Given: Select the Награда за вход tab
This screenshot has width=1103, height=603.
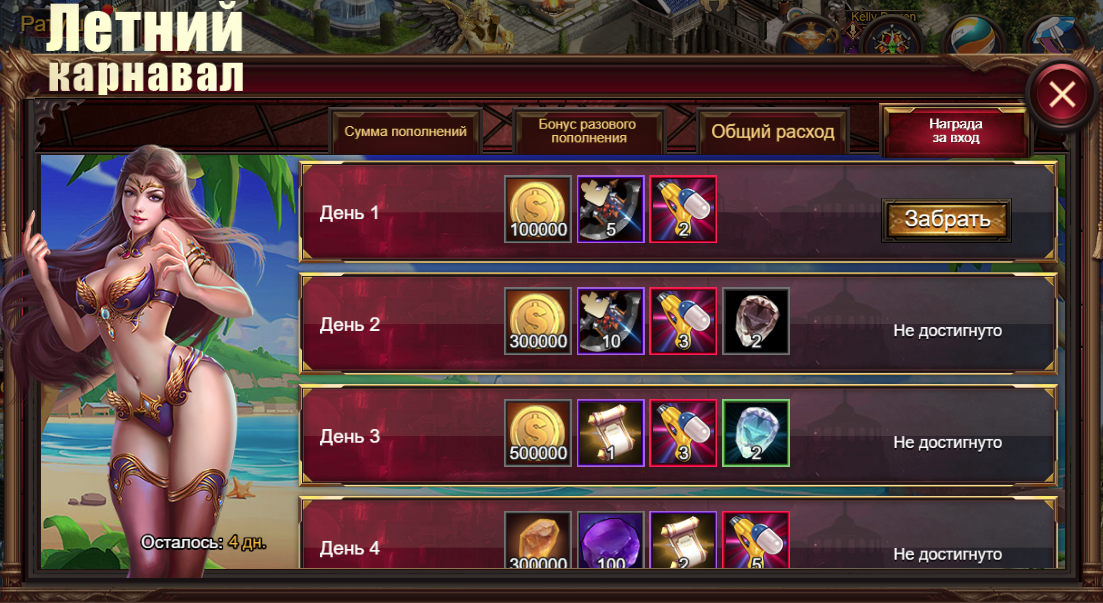Looking at the screenshot, I should 955,132.
